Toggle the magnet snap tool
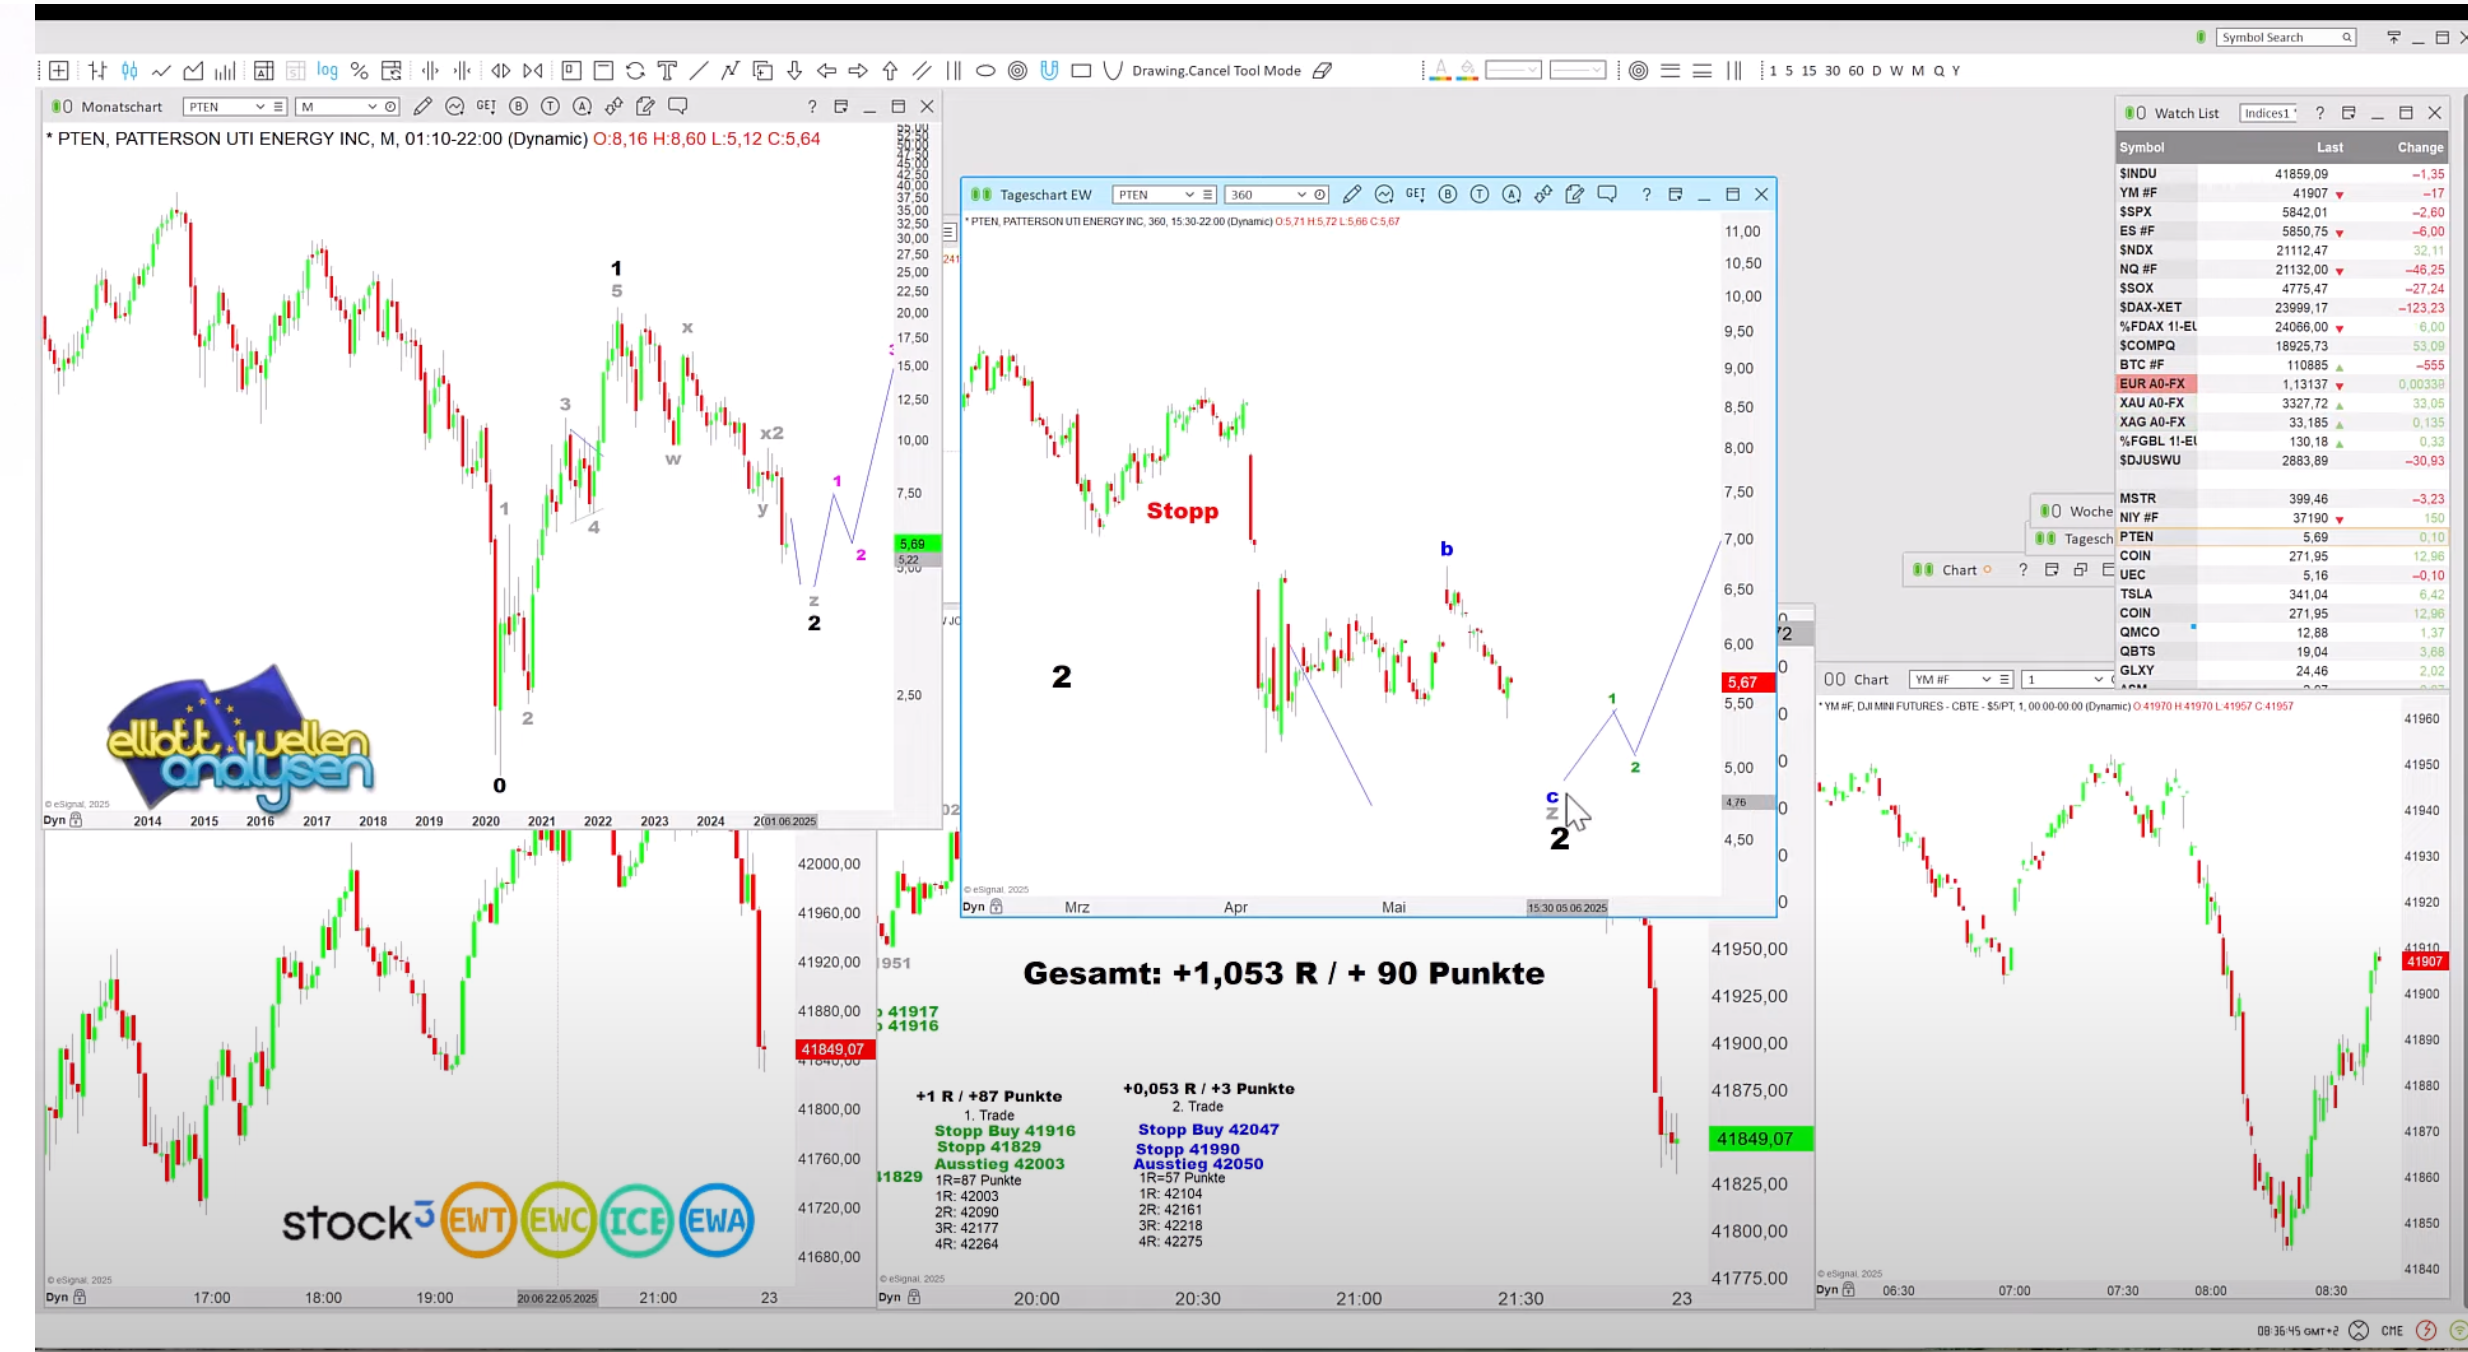The width and height of the screenshot is (2468, 1352). pyautogui.click(x=1049, y=70)
